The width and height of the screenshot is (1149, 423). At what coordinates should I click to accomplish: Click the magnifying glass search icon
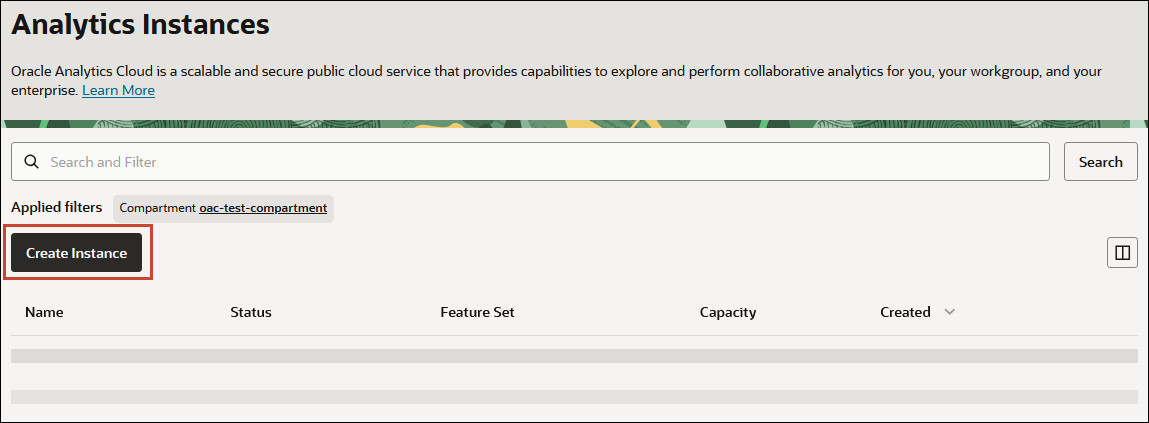pos(30,161)
